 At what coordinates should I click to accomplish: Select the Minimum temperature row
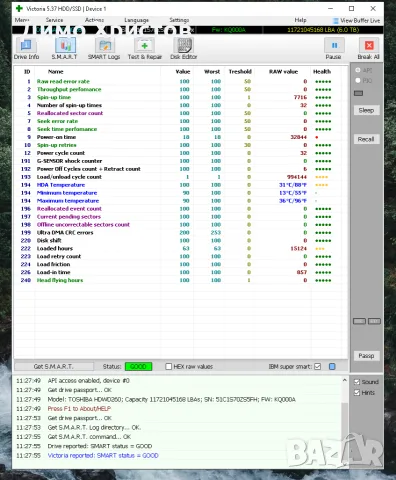[180, 193]
